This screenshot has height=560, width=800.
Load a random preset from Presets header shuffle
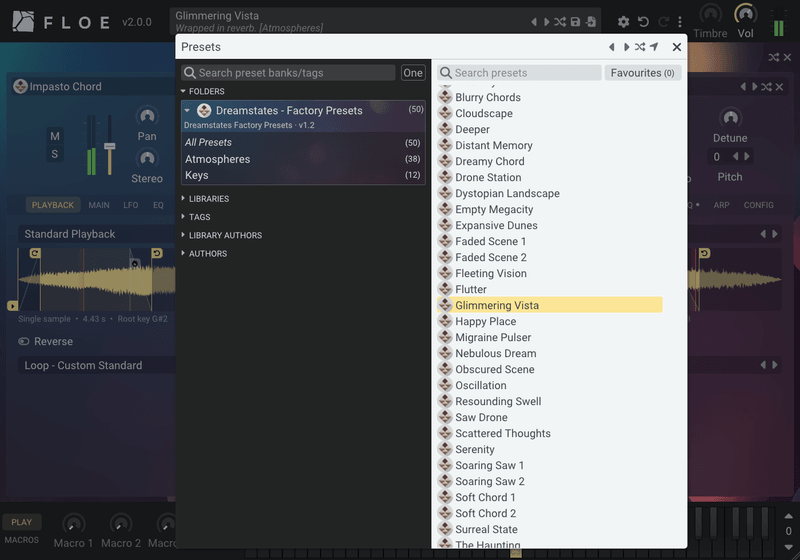[x=640, y=47]
